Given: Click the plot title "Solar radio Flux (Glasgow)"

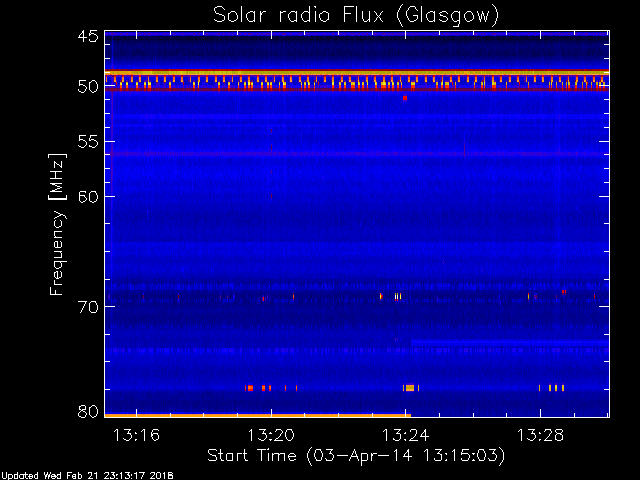Looking at the screenshot, I should point(356,16).
